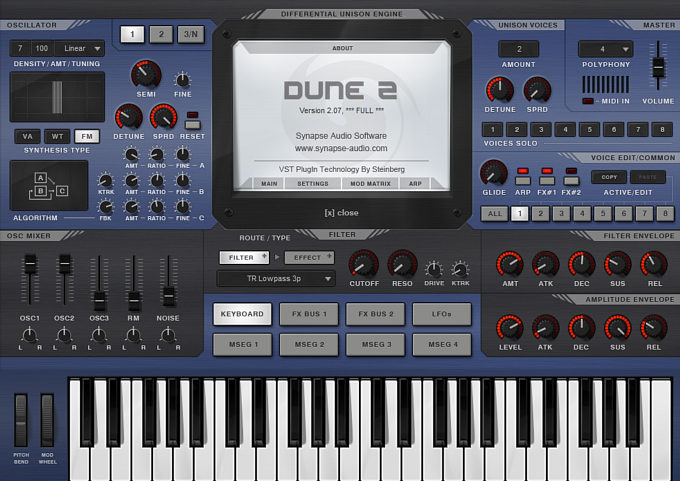Image resolution: width=680 pixels, height=481 pixels.
Task: Select the algorithm diagram display
Action: tap(54, 185)
